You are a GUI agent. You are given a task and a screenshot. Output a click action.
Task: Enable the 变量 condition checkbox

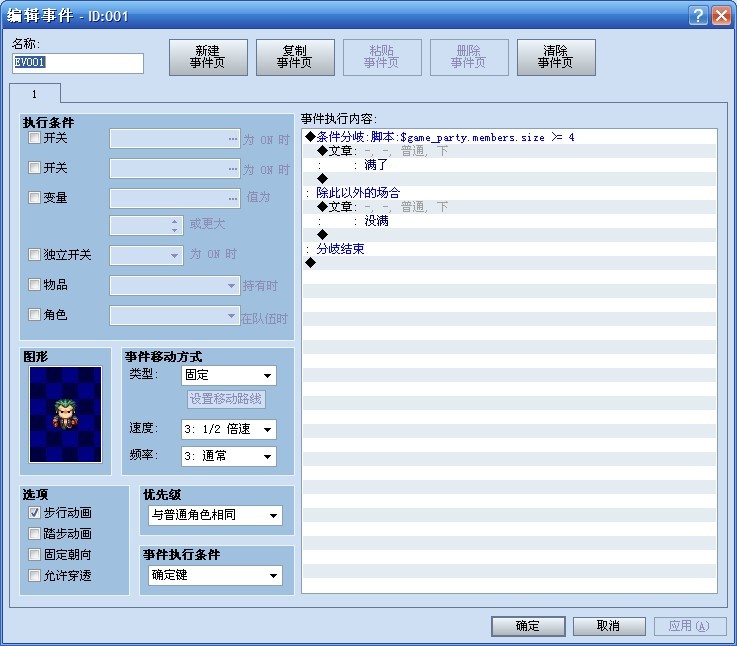tap(34, 197)
